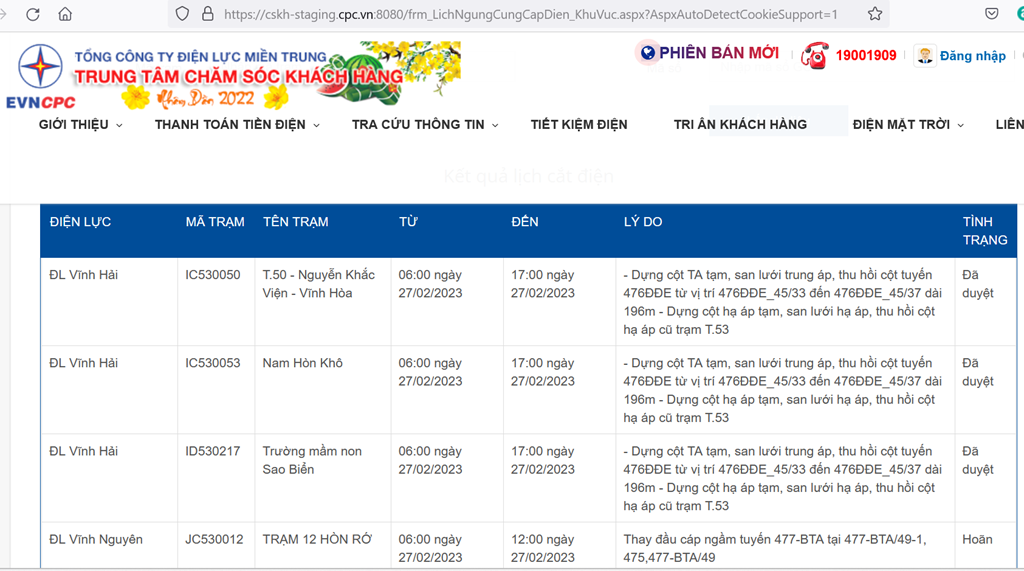The height and width of the screenshot is (571, 1024).
Task: Bookmark this page with star icon
Action: click(x=875, y=14)
